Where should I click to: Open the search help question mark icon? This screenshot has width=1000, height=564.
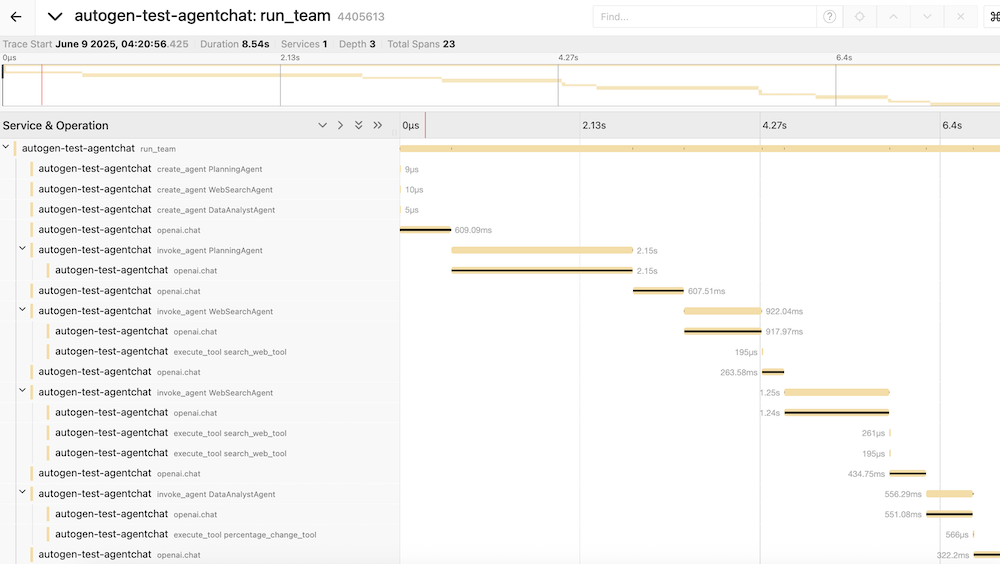[829, 17]
